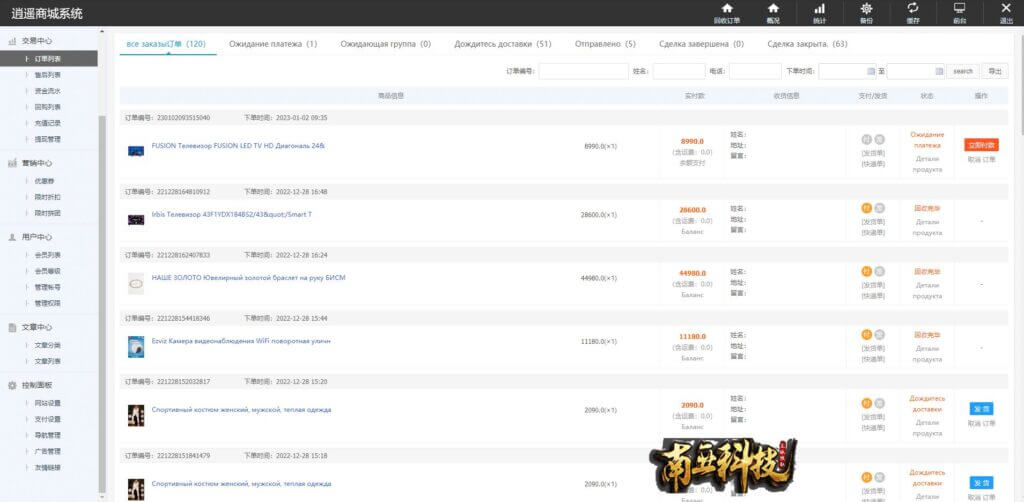Image resolution: width=1024 pixels, height=502 pixels.
Task: Click orange 付 icon on Irbis Телевизор order
Action: tap(867, 208)
